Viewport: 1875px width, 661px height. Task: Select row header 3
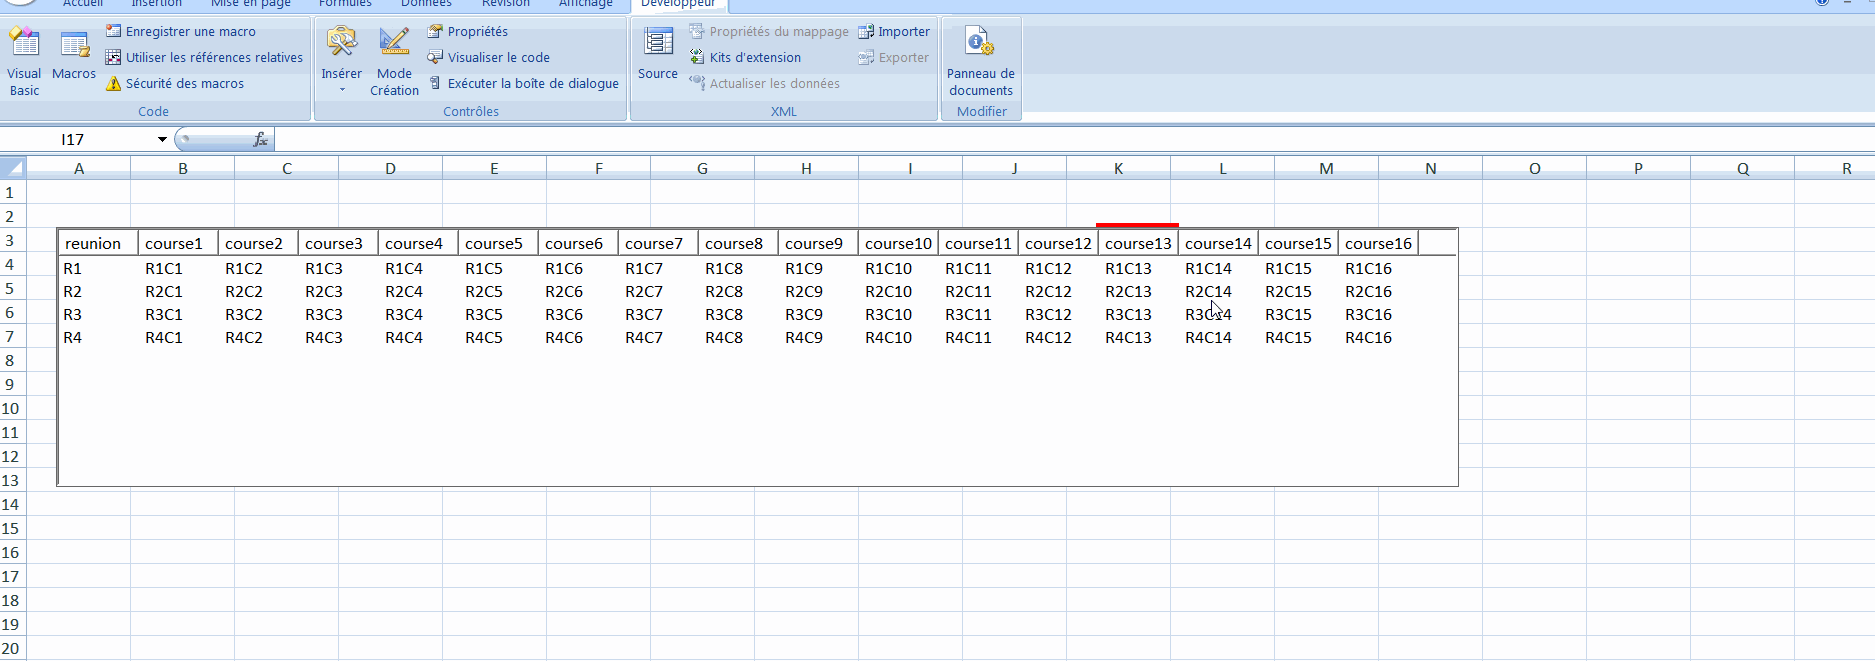coord(12,240)
